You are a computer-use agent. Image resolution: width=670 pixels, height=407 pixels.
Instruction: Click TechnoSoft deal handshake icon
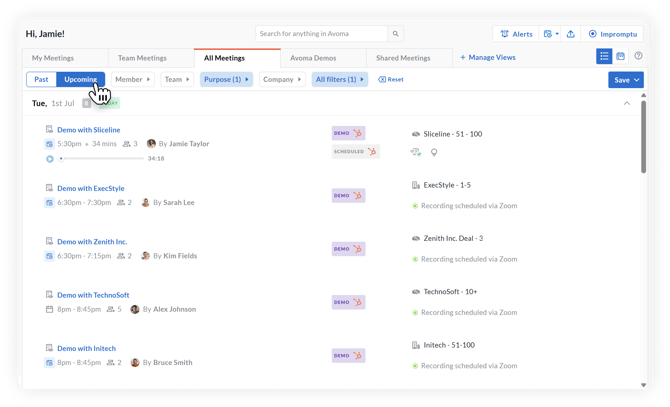coord(416,292)
